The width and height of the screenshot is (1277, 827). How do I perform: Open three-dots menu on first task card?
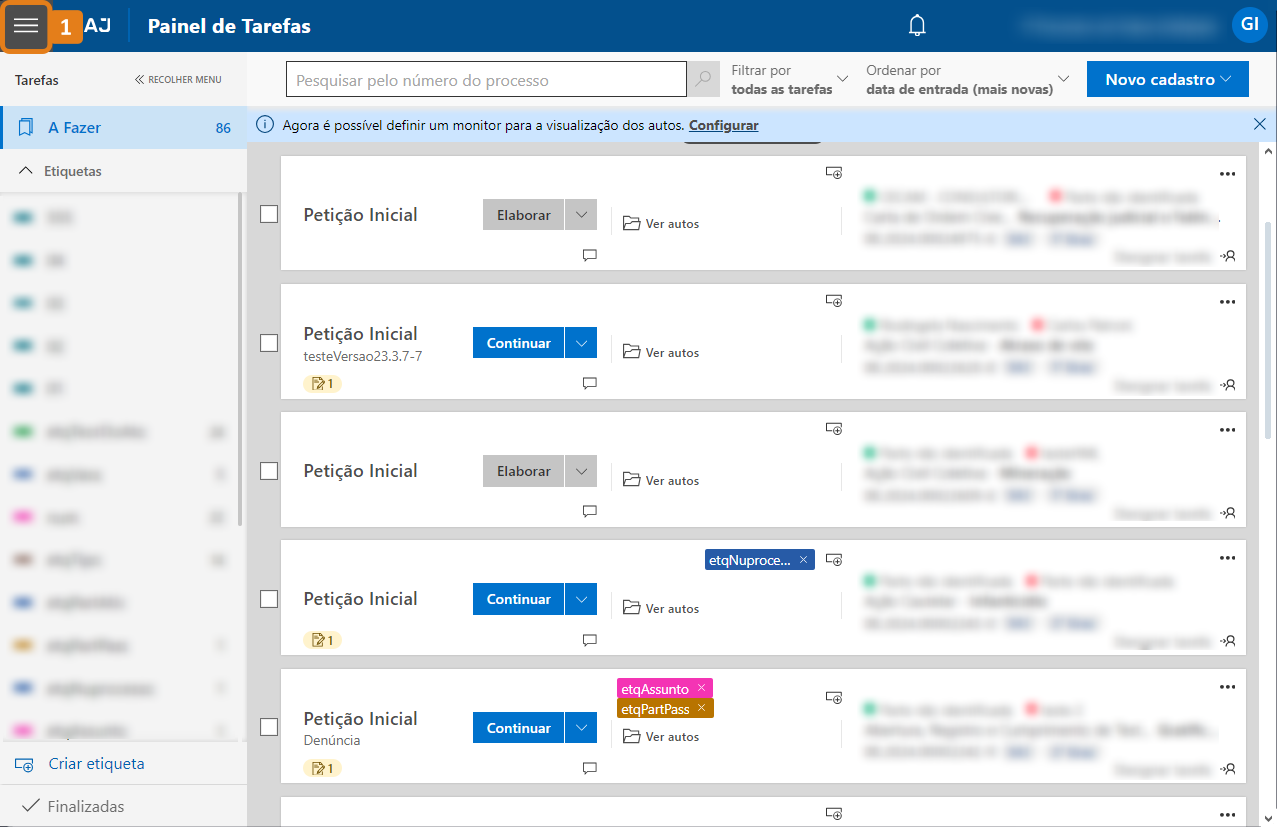point(1228,173)
